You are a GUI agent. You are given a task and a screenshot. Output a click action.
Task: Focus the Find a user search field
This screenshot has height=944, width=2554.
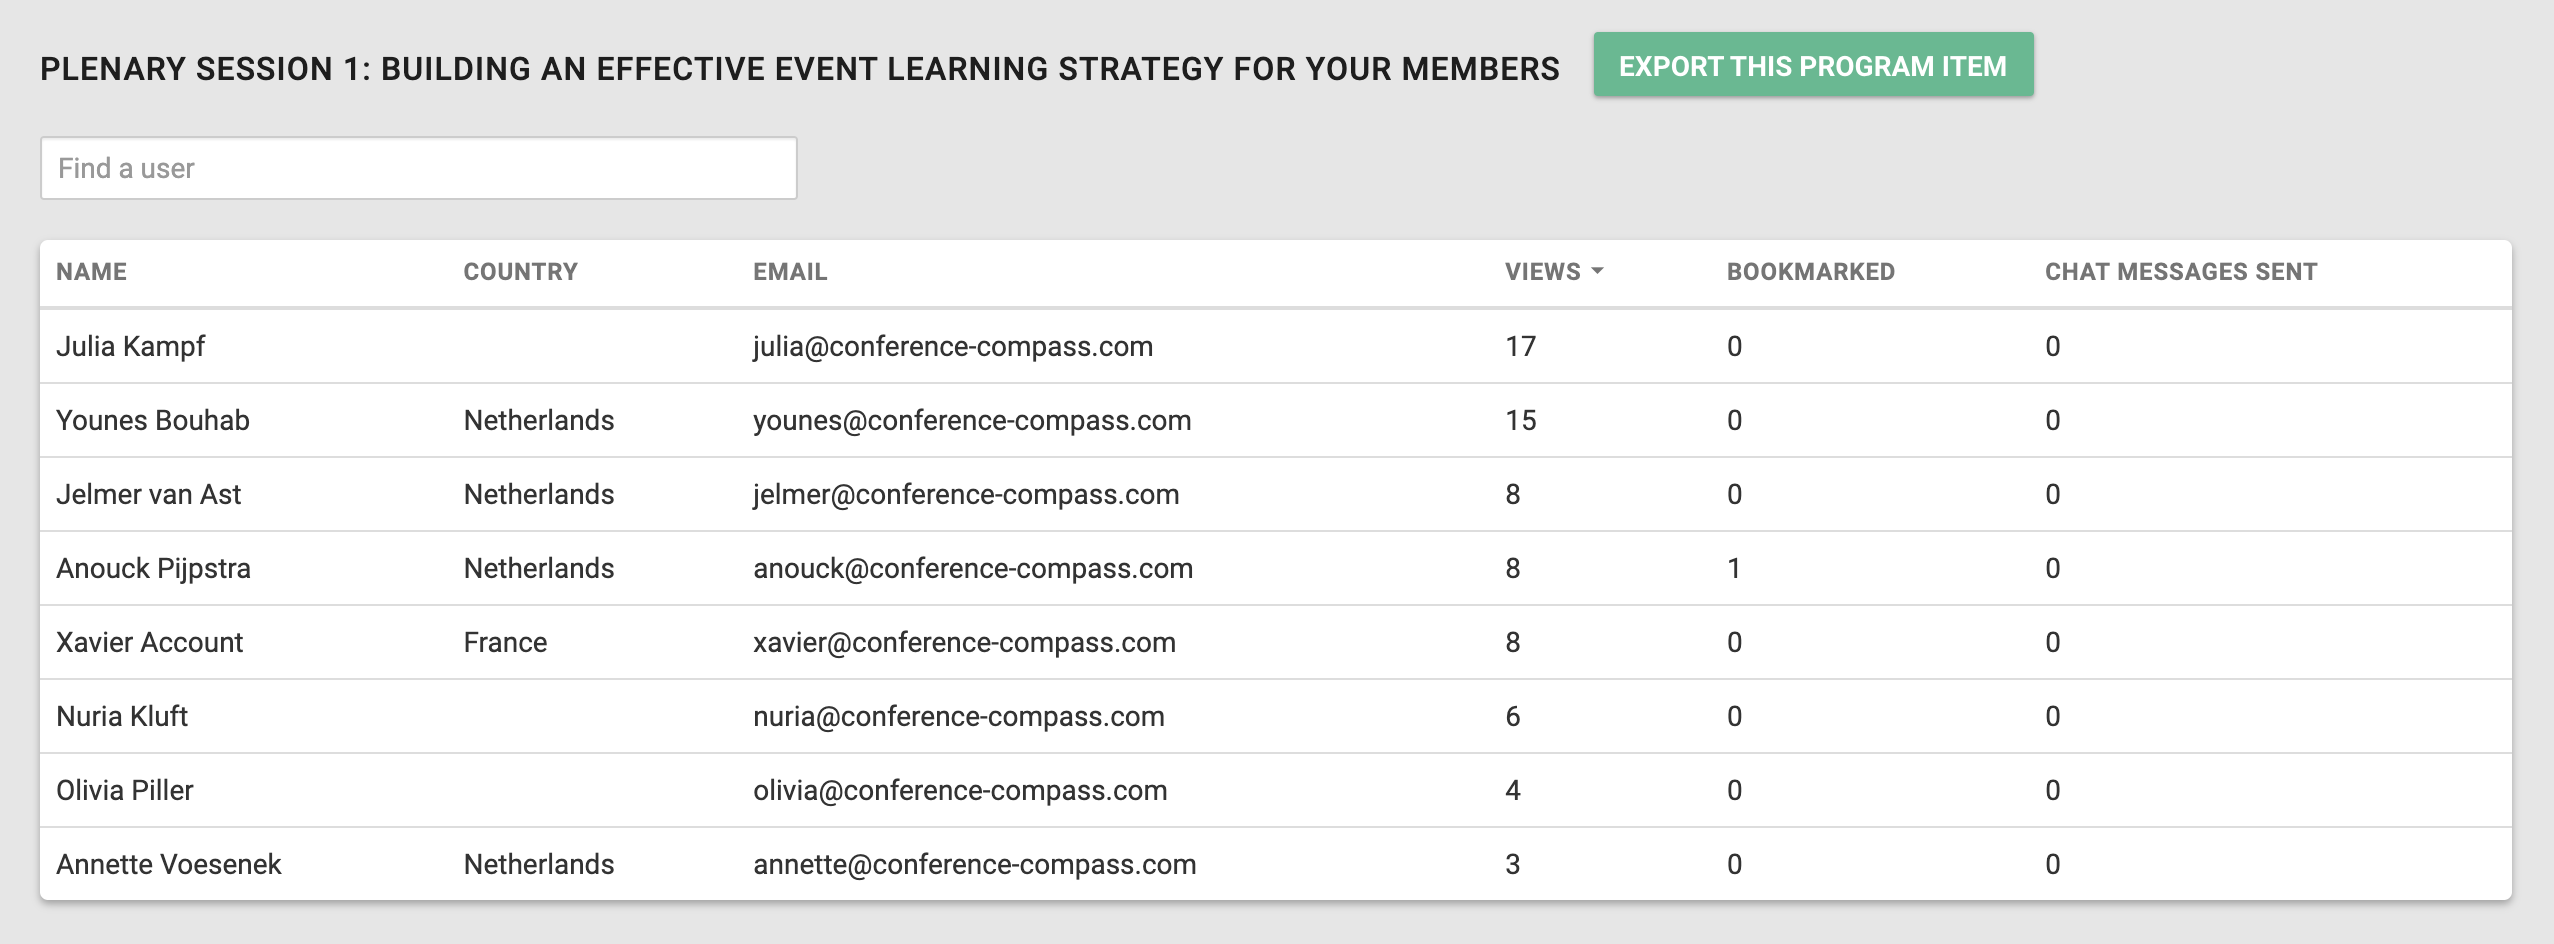pos(418,168)
